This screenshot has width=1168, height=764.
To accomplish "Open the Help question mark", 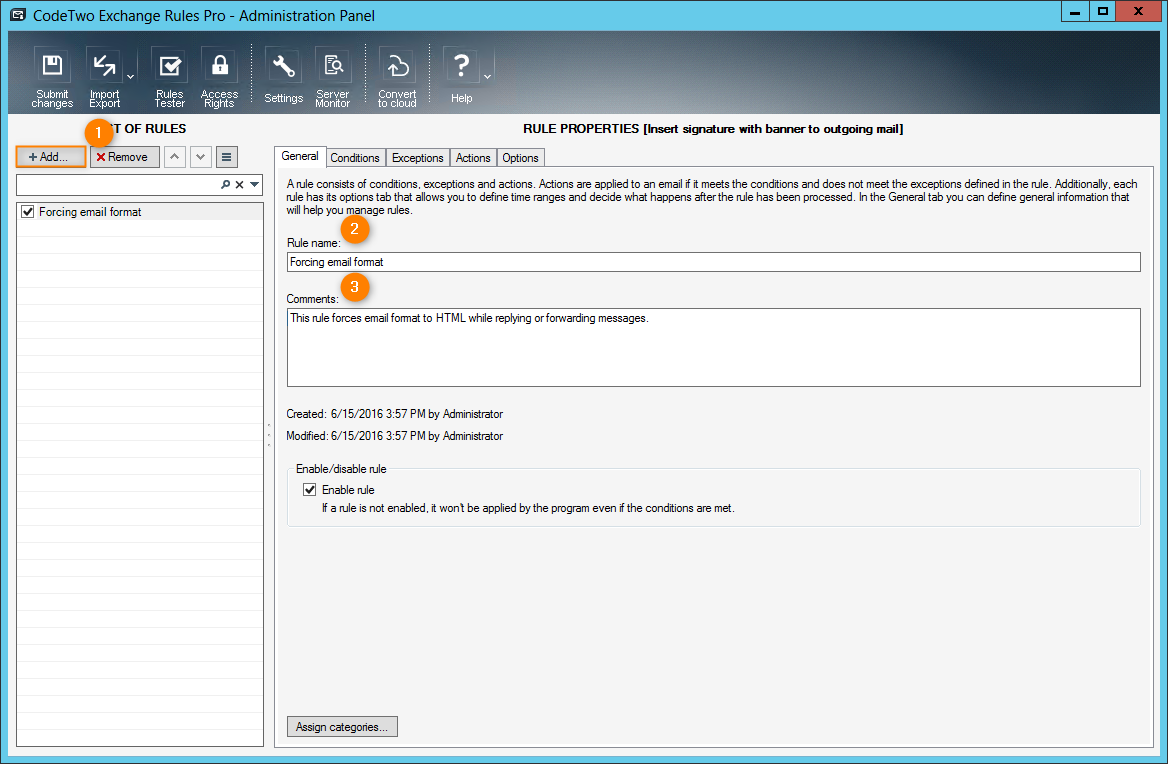I will point(461,77).
